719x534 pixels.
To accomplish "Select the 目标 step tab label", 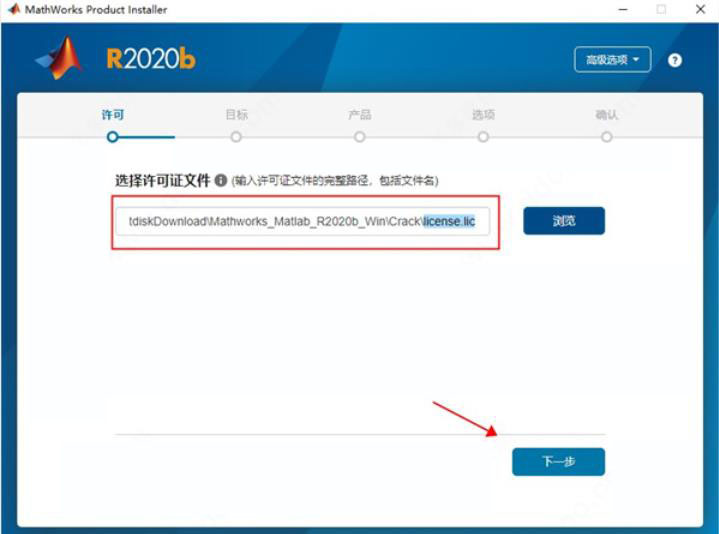I will tap(237, 115).
